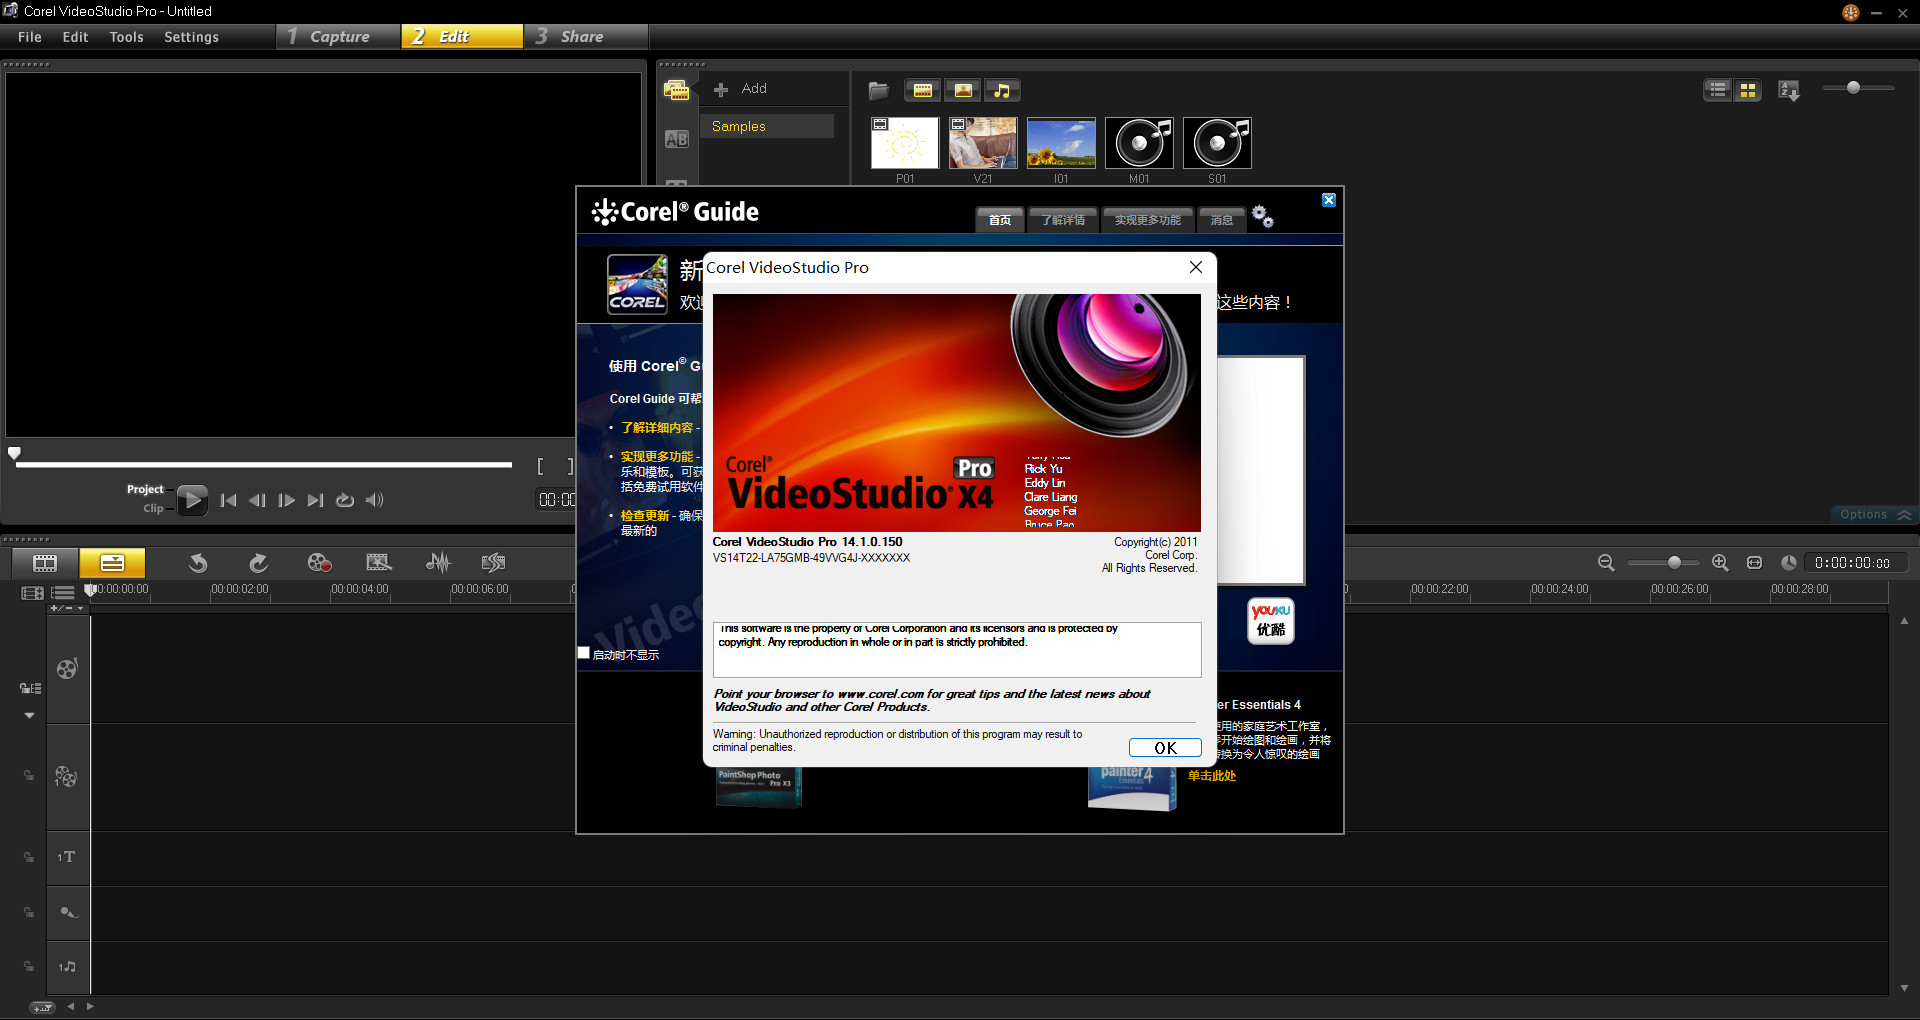The image size is (1920, 1020).
Task: Switch to Timeline View
Action: 112,562
